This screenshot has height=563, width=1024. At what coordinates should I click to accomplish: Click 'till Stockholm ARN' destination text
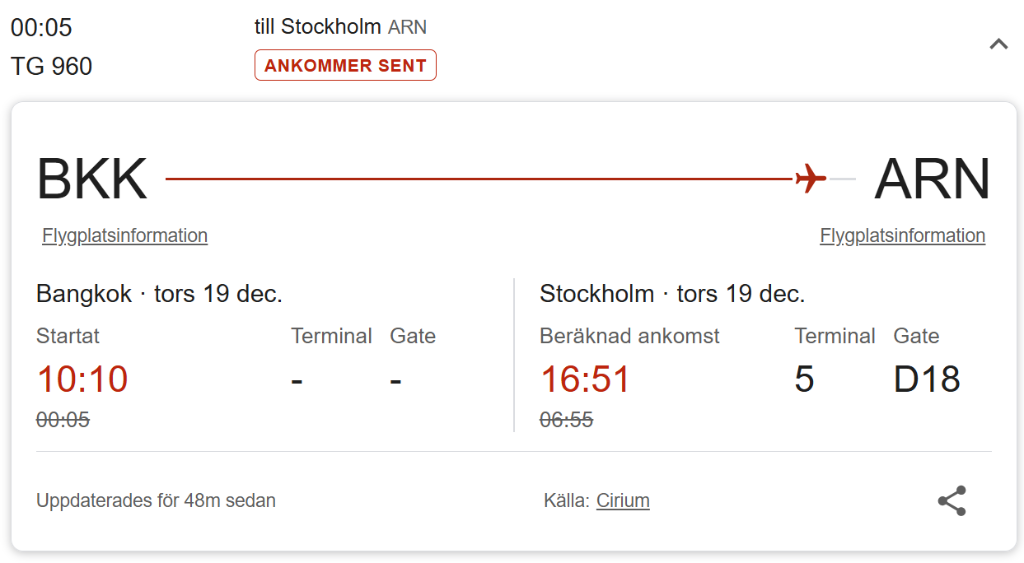tap(340, 27)
